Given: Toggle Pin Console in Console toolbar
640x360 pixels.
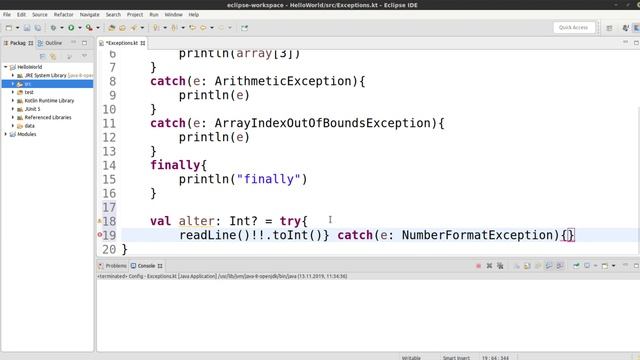Looking at the screenshot, I should (x=576, y=266).
